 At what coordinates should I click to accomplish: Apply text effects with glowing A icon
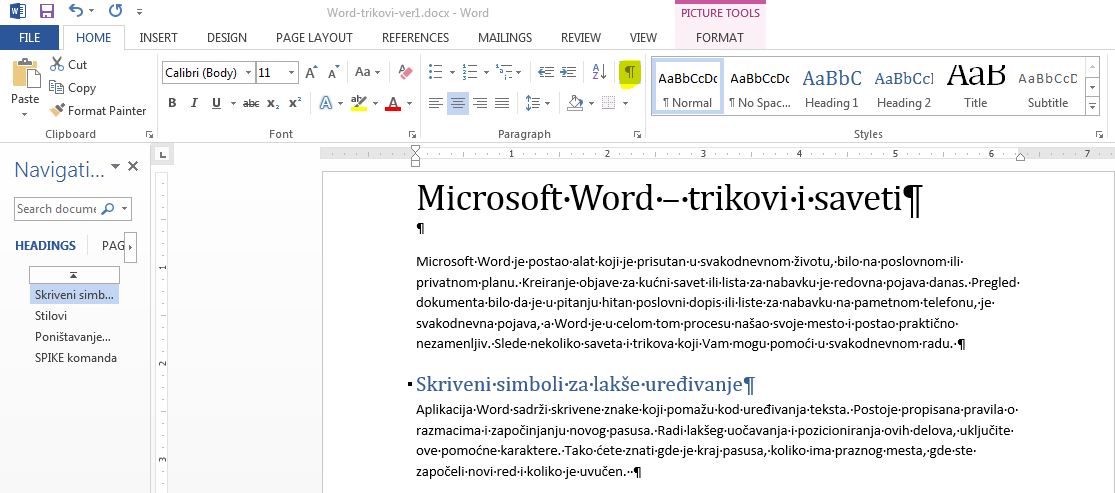pyautogui.click(x=326, y=104)
